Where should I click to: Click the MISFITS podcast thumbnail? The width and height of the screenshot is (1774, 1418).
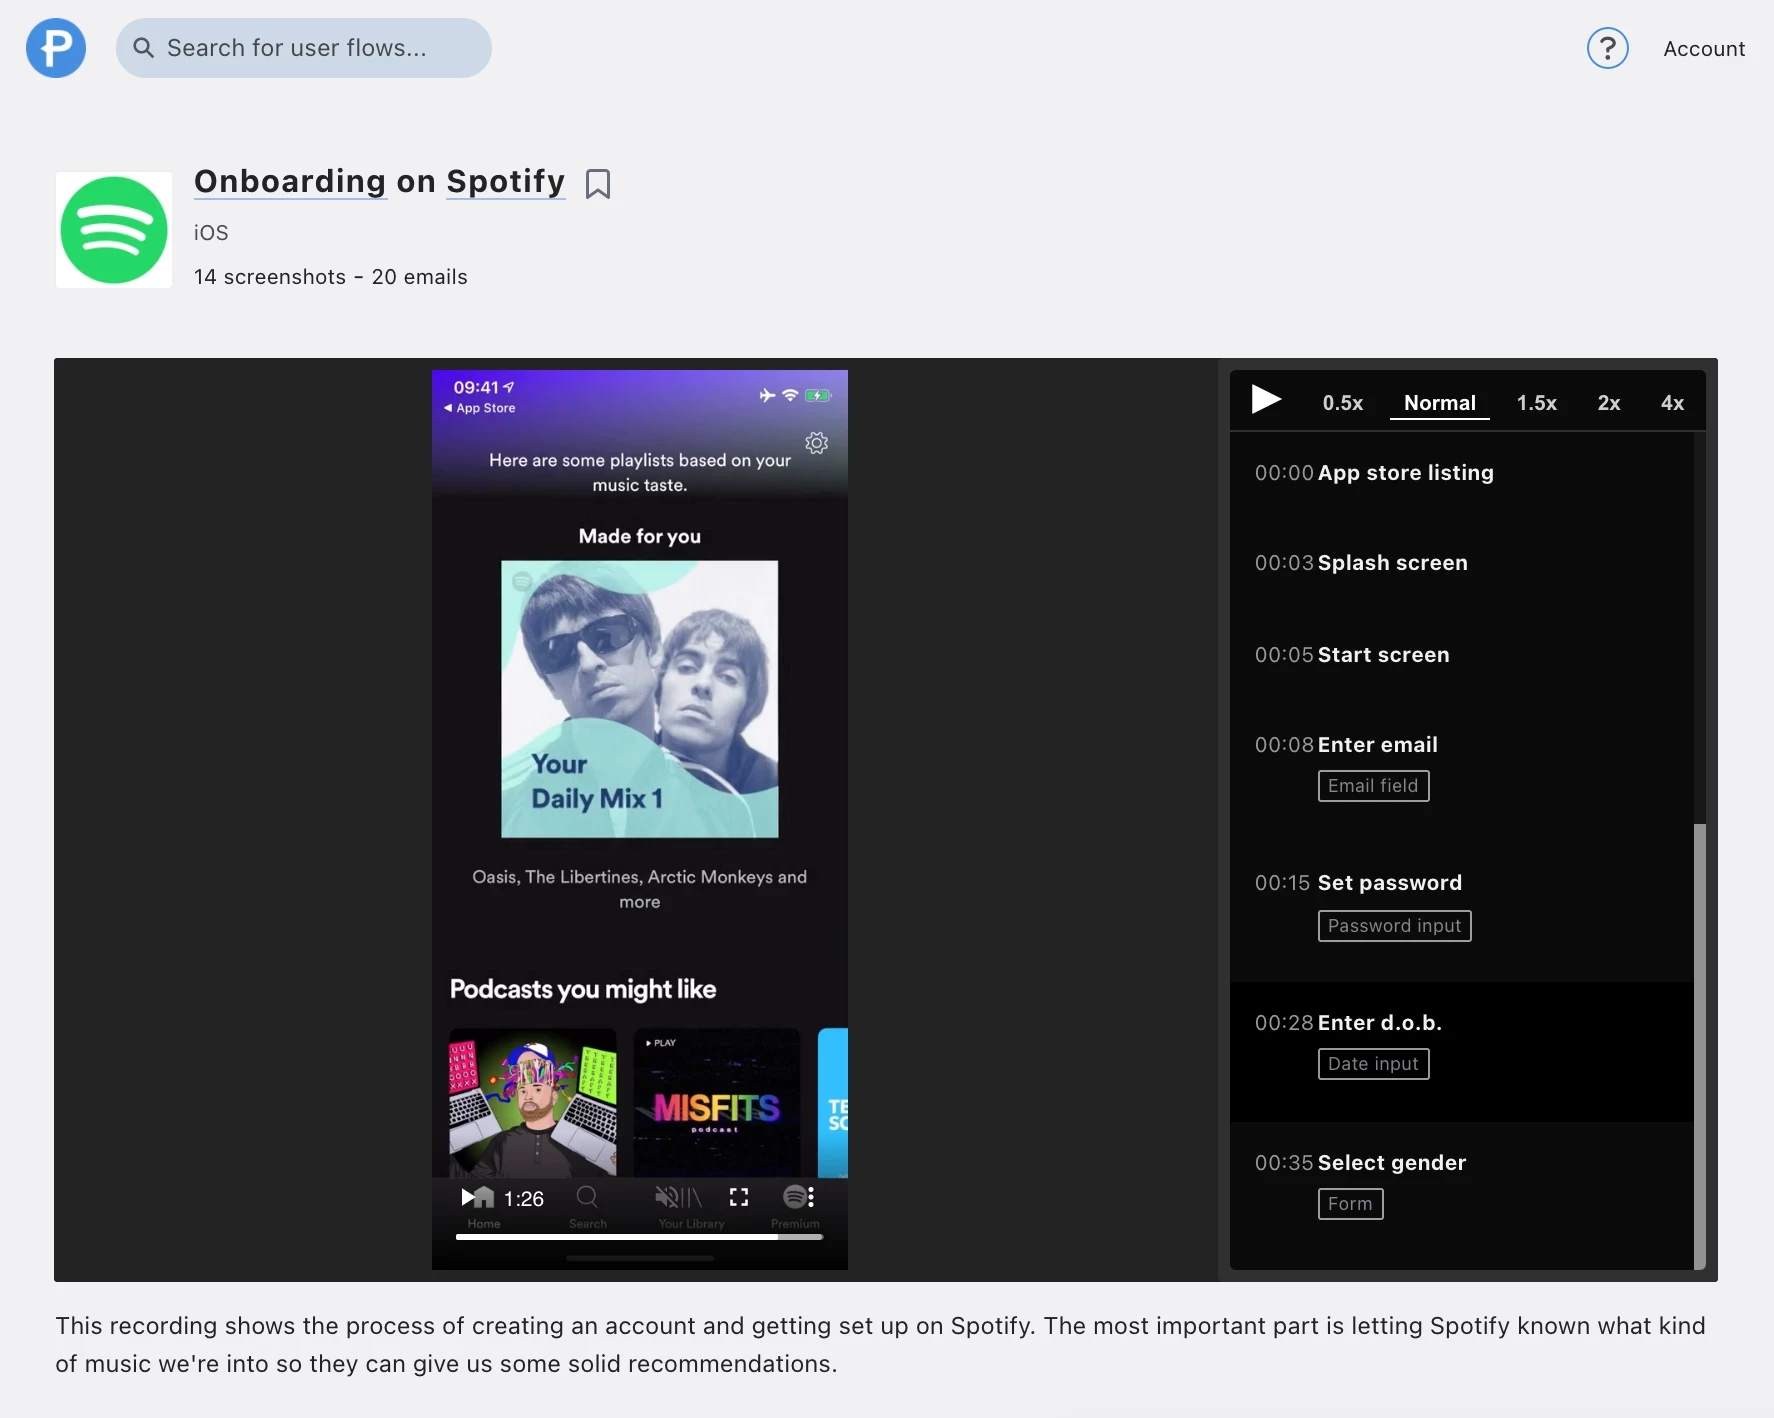click(x=717, y=1102)
